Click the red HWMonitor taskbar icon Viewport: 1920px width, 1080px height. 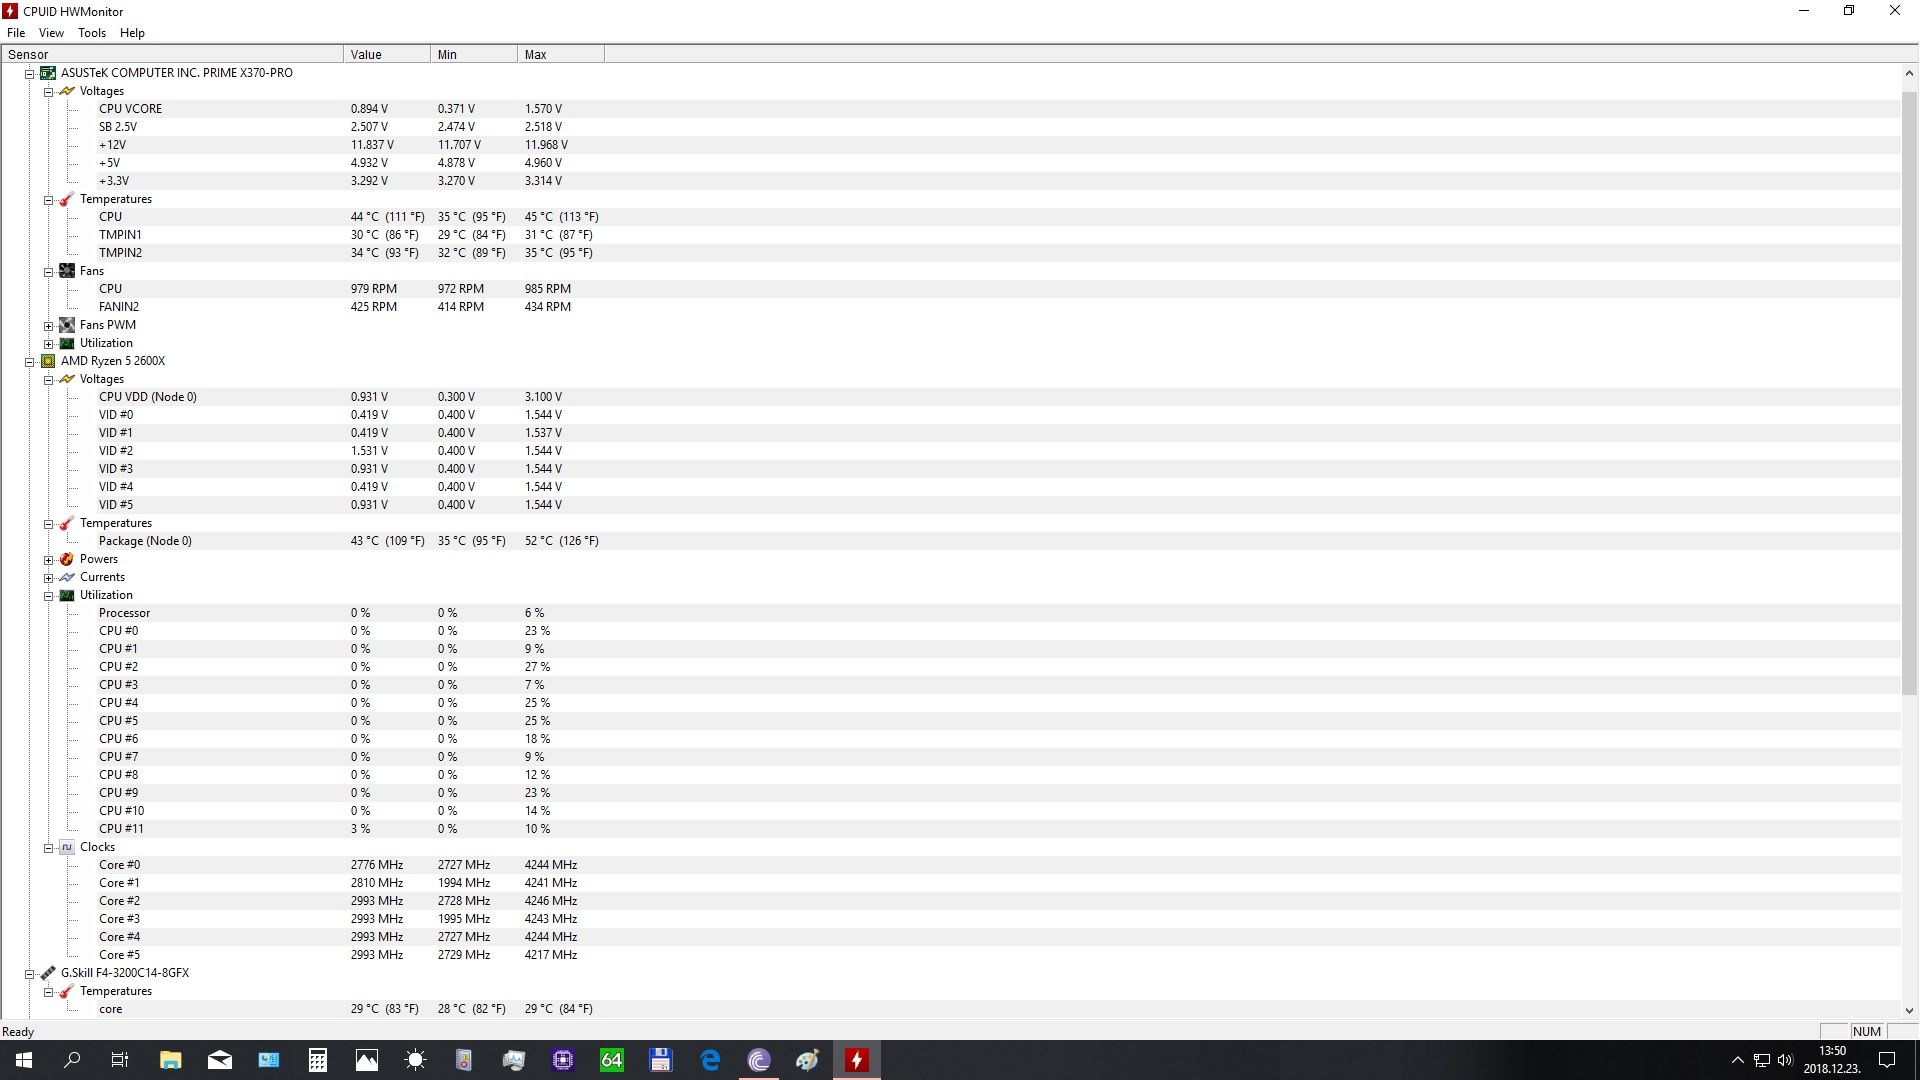(857, 1060)
